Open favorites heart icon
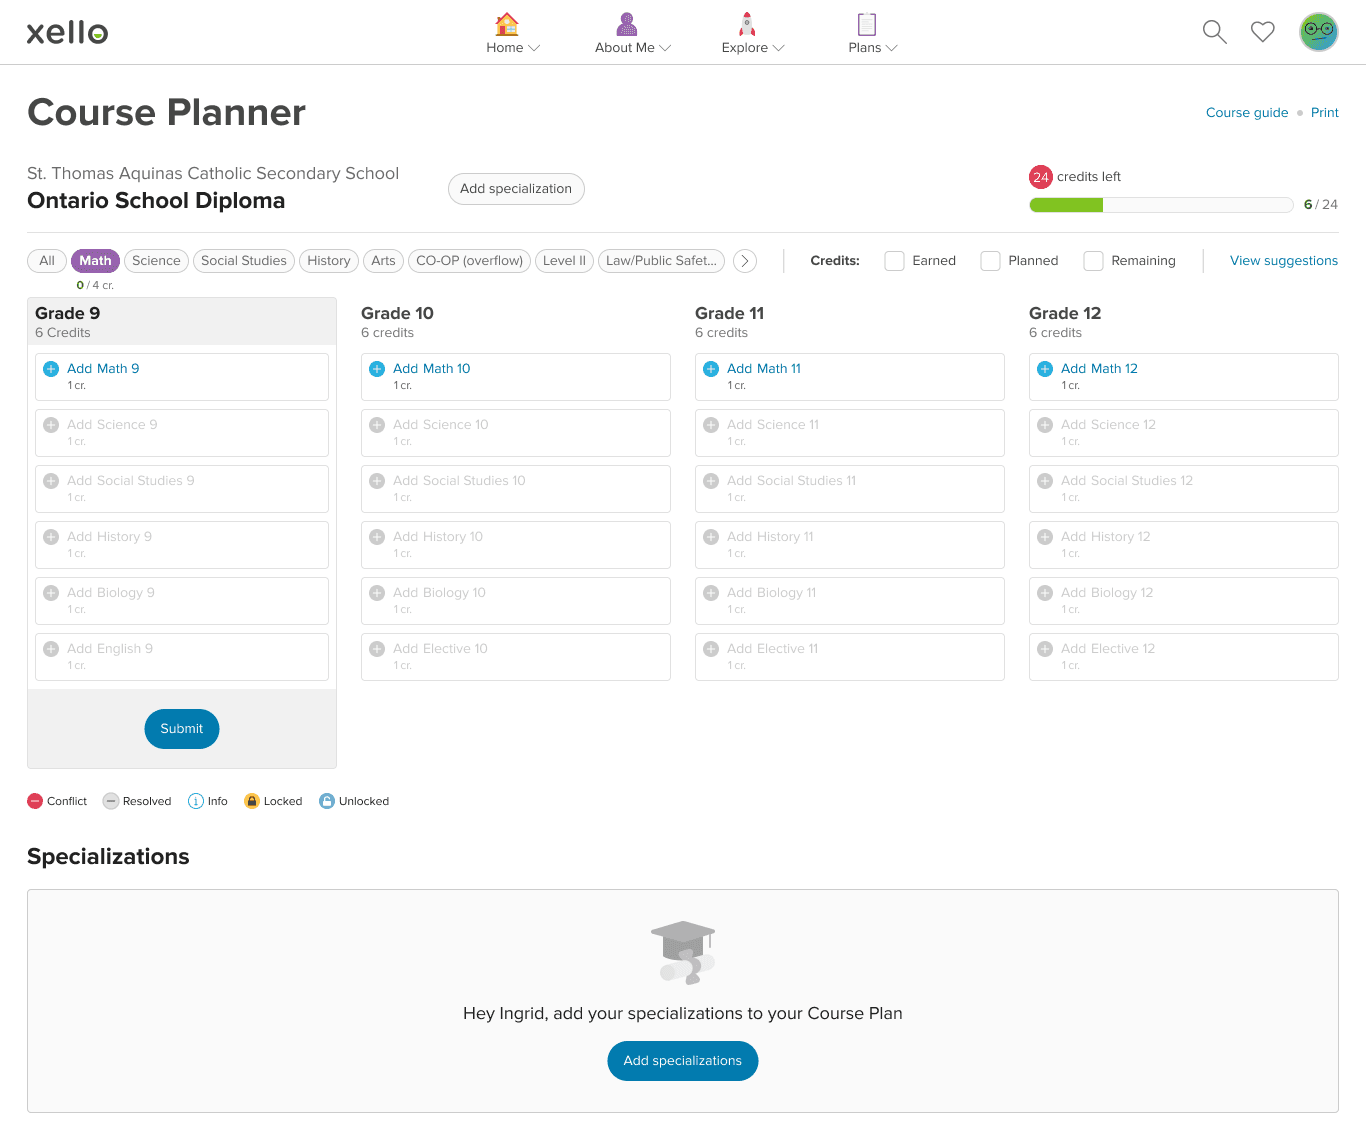The height and width of the screenshot is (1137, 1366). pos(1263,32)
